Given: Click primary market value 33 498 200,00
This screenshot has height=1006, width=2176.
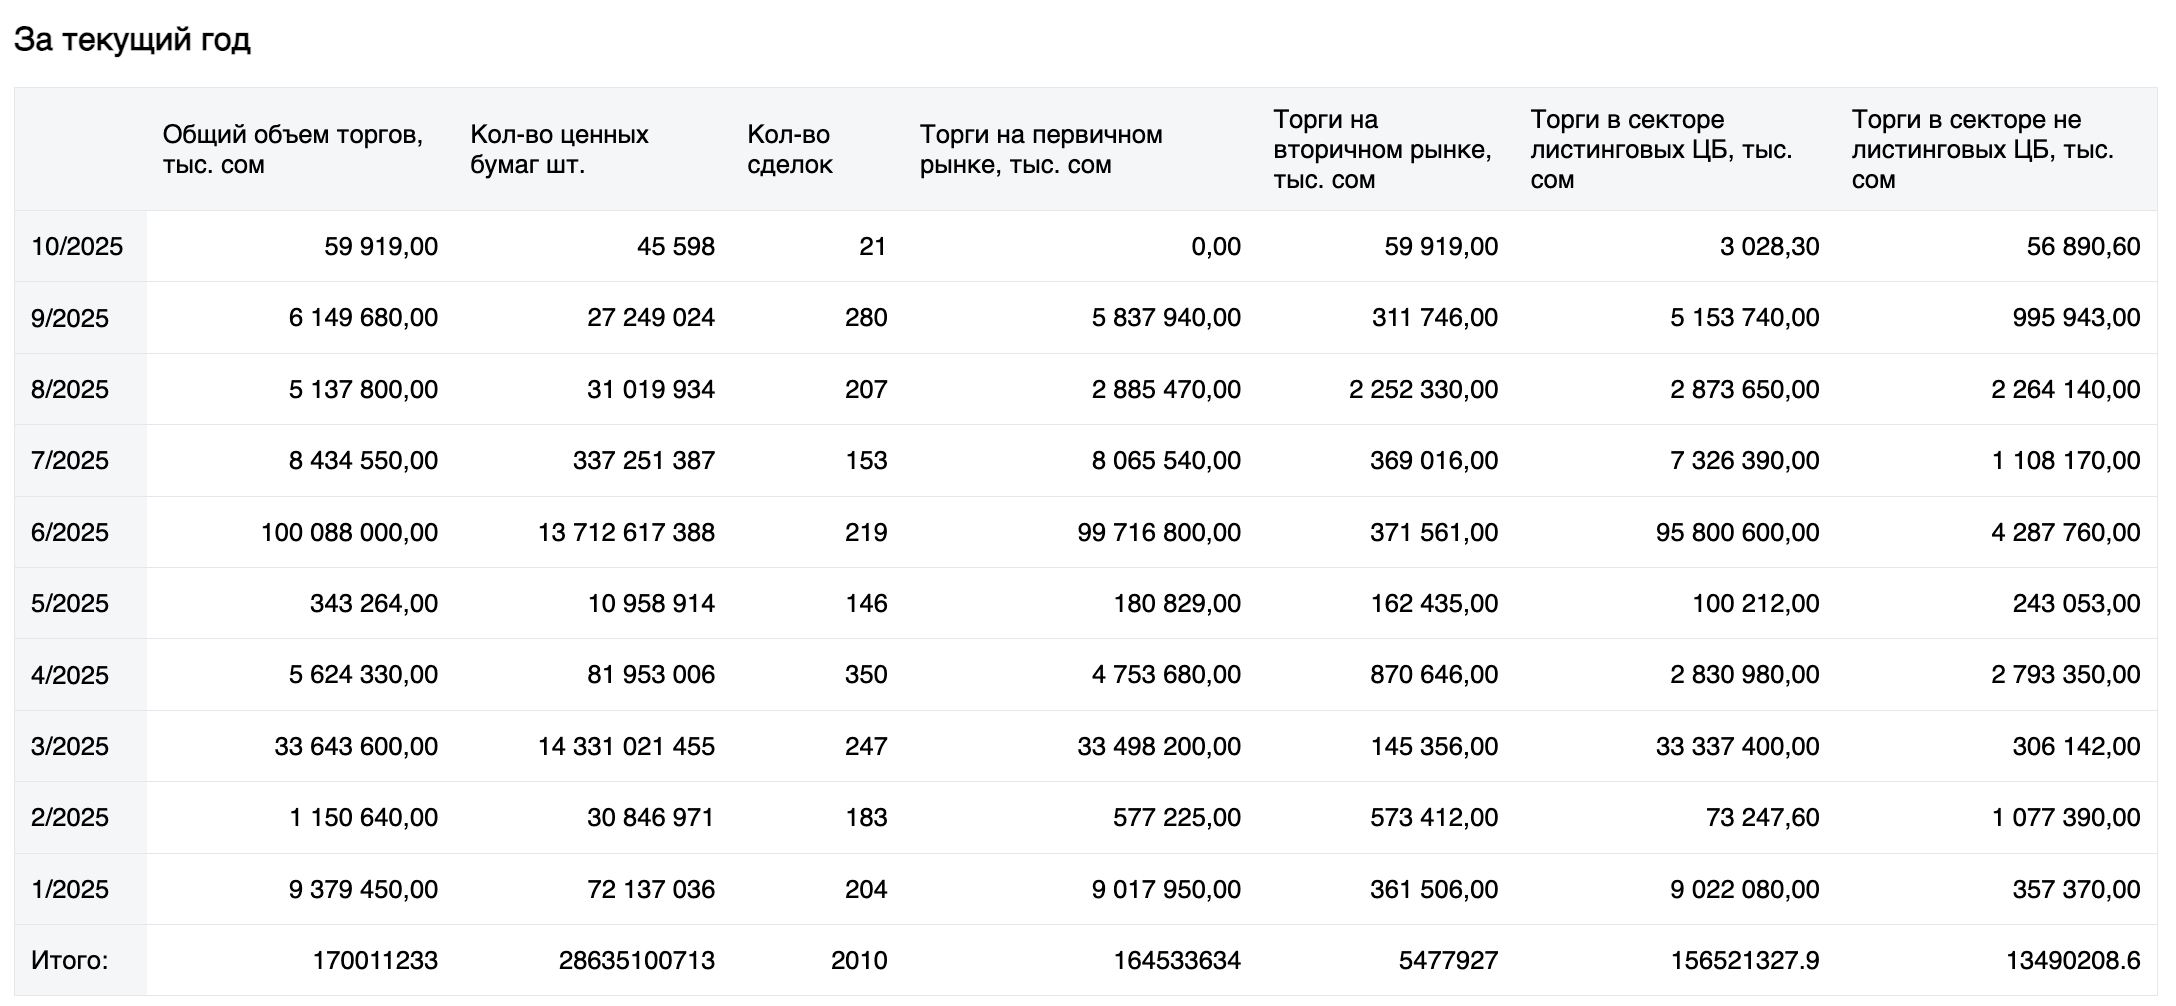Looking at the screenshot, I should (x=1158, y=746).
